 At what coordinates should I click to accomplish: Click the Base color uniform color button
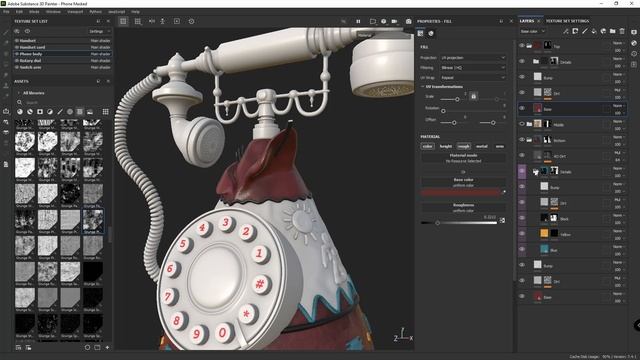pyautogui.click(x=463, y=182)
